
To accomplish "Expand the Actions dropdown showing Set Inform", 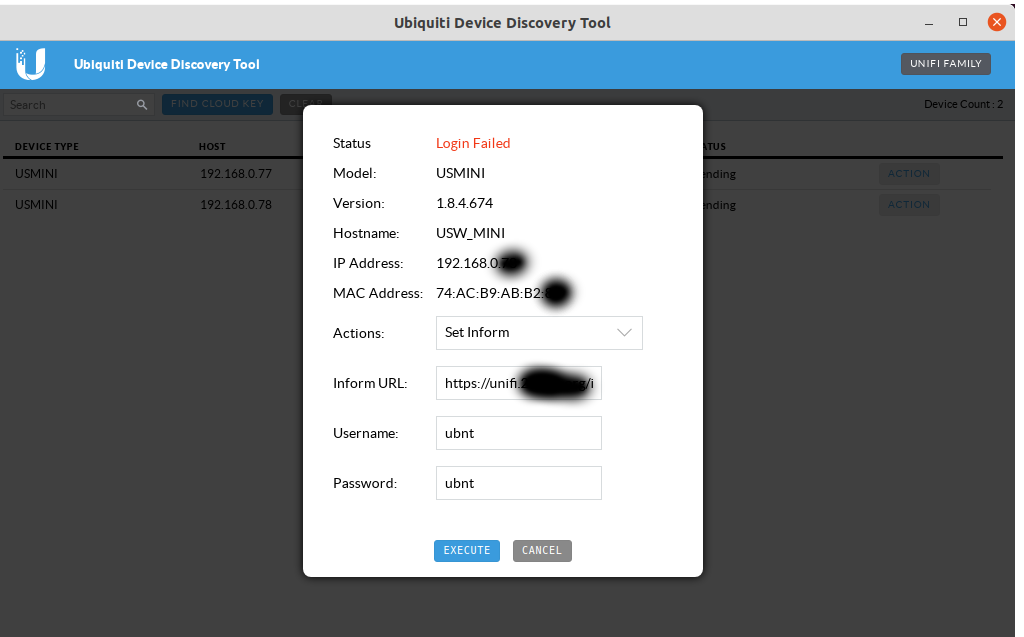I will (x=539, y=333).
